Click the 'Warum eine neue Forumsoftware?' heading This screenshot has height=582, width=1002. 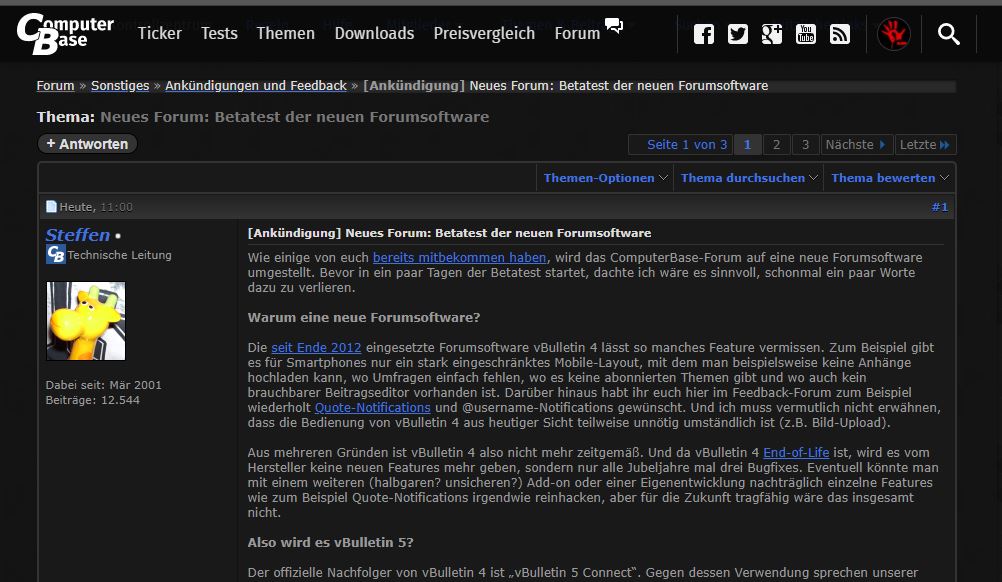coord(364,318)
